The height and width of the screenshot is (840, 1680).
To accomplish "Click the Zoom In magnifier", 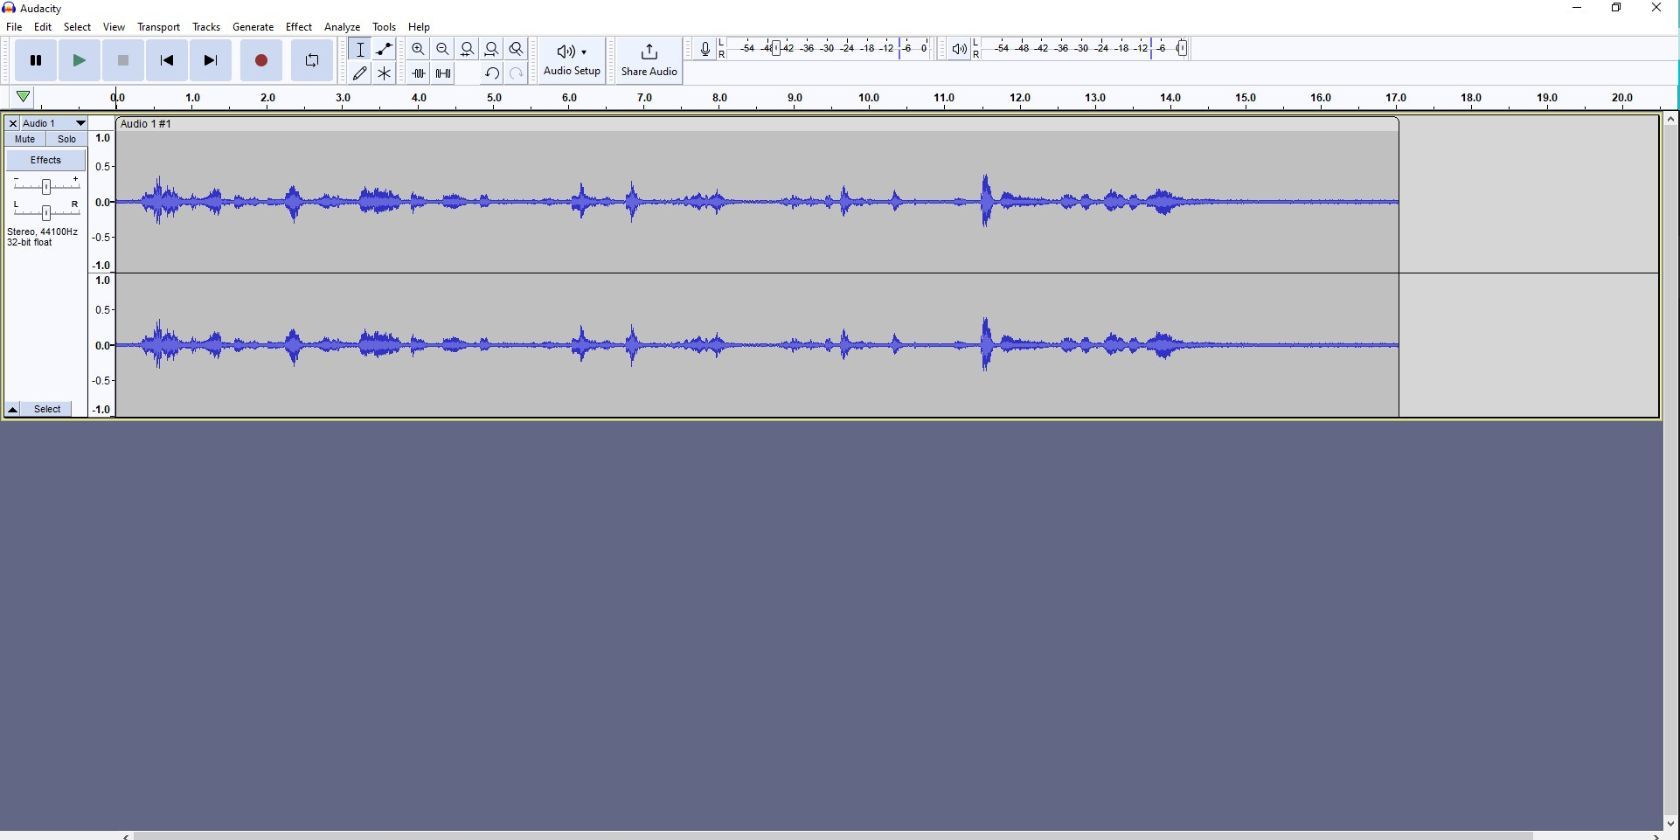I will click(x=418, y=49).
